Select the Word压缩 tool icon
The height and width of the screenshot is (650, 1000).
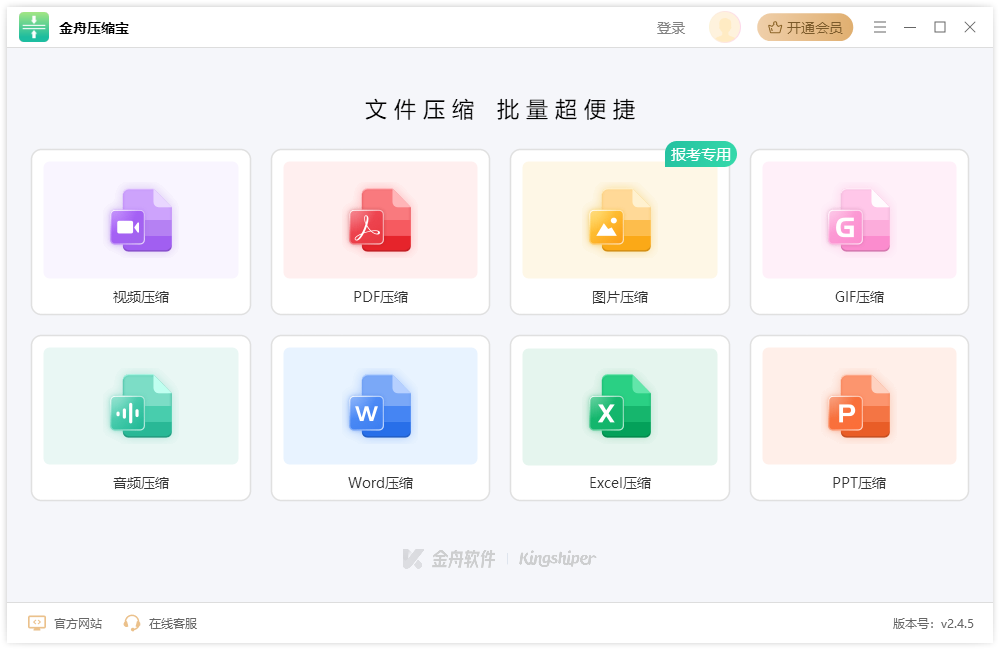pos(380,405)
